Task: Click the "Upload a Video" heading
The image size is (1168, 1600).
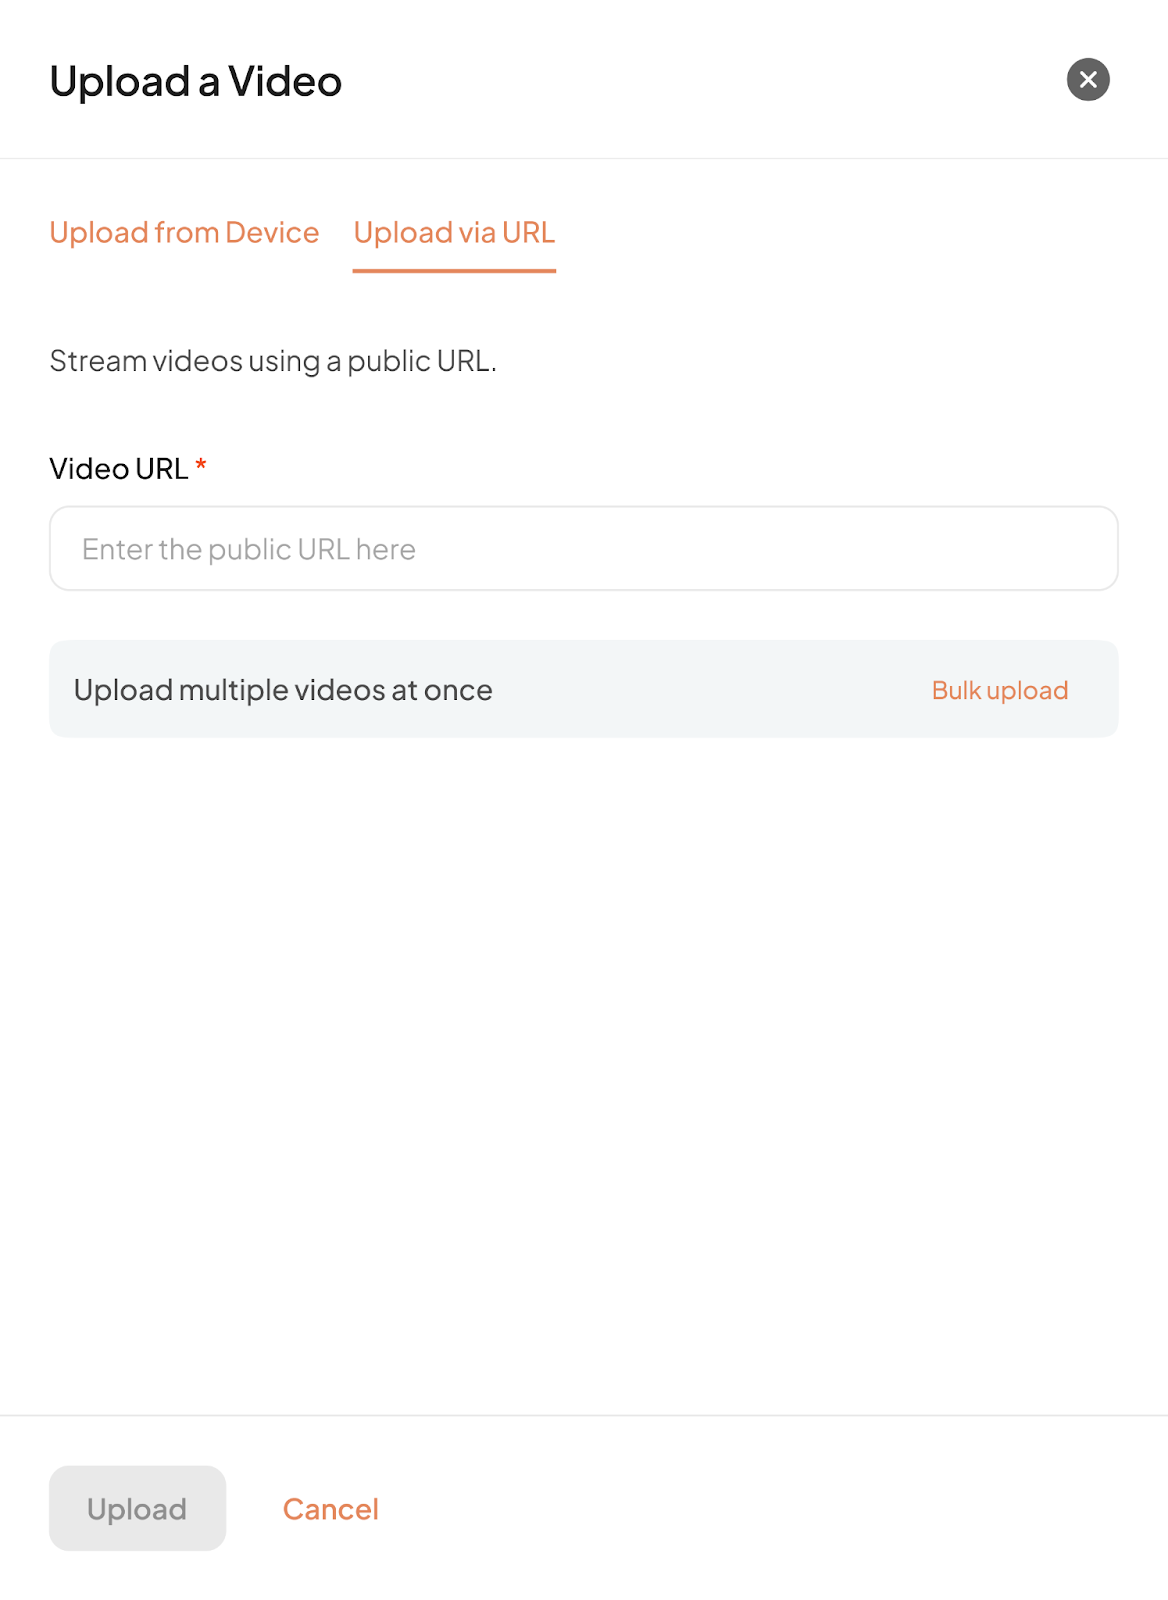Action: point(196,81)
